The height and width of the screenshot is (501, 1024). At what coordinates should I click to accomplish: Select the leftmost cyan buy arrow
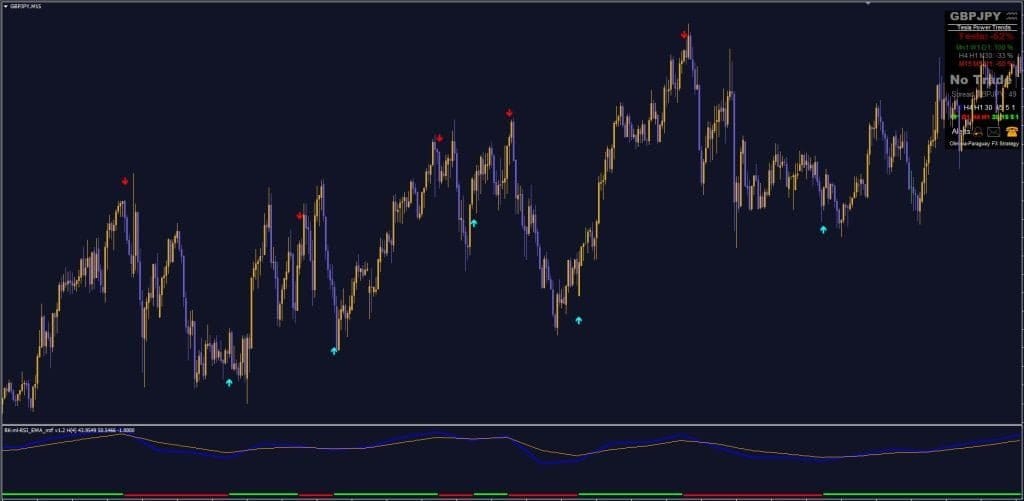(229, 382)
